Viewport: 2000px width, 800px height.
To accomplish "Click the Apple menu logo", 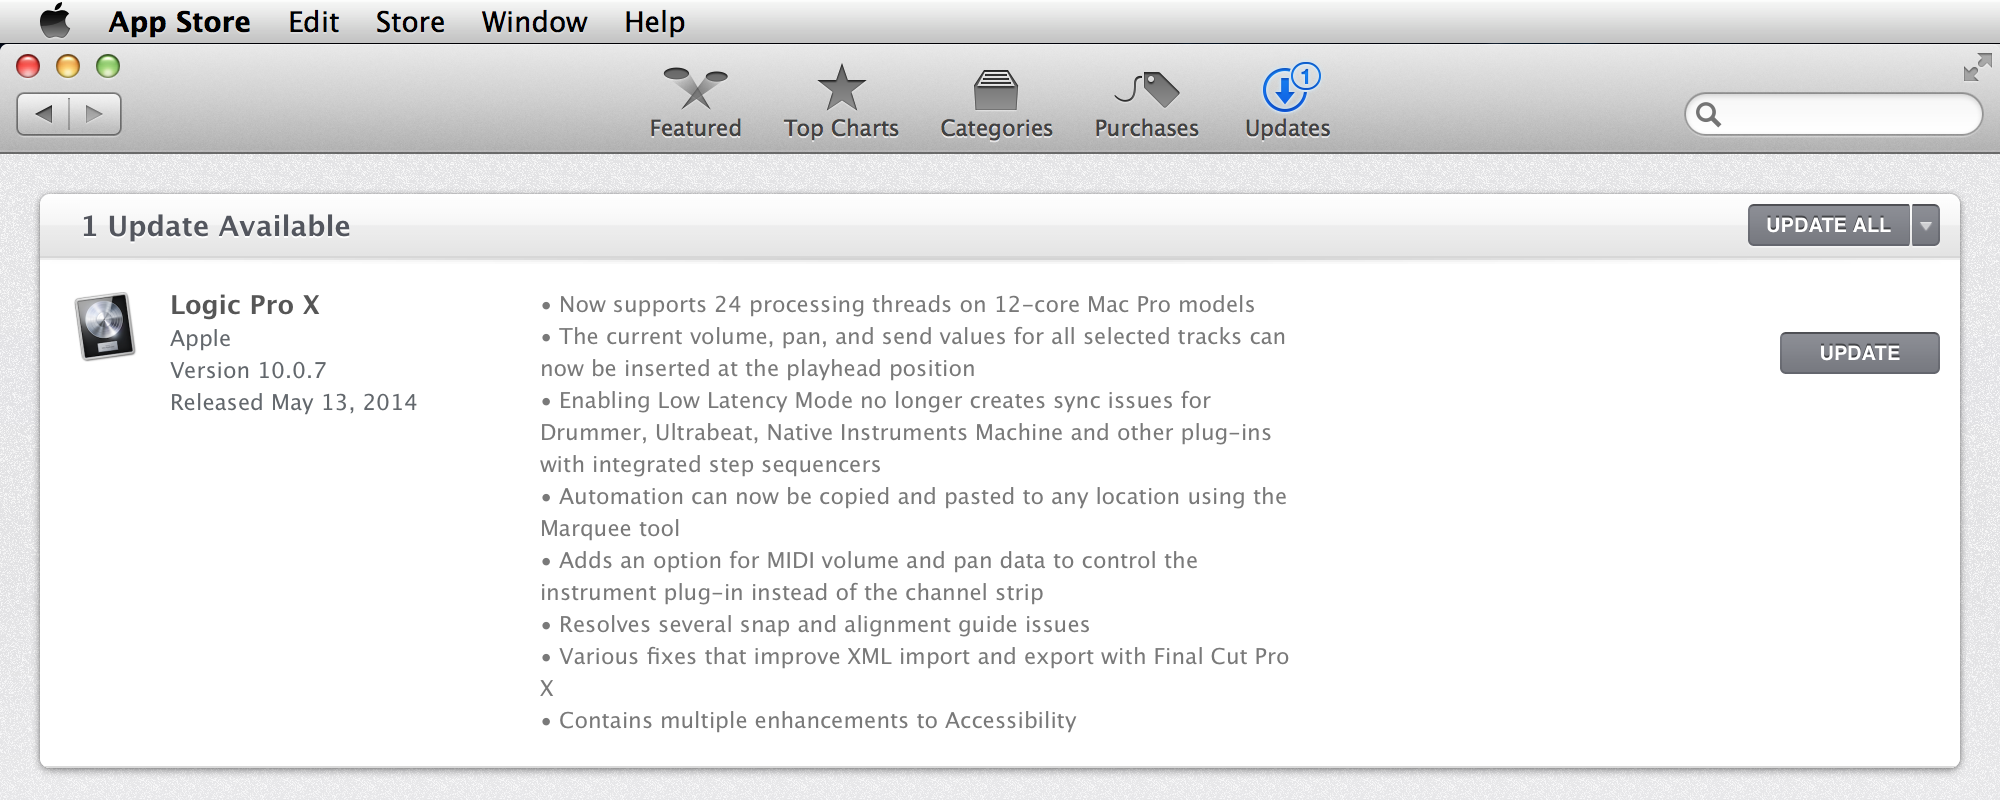I will (55, 21).
